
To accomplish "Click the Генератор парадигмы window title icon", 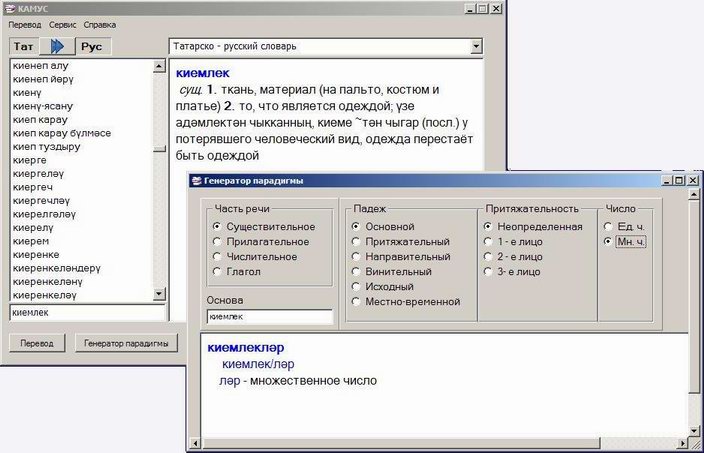I will coord(197,180).
